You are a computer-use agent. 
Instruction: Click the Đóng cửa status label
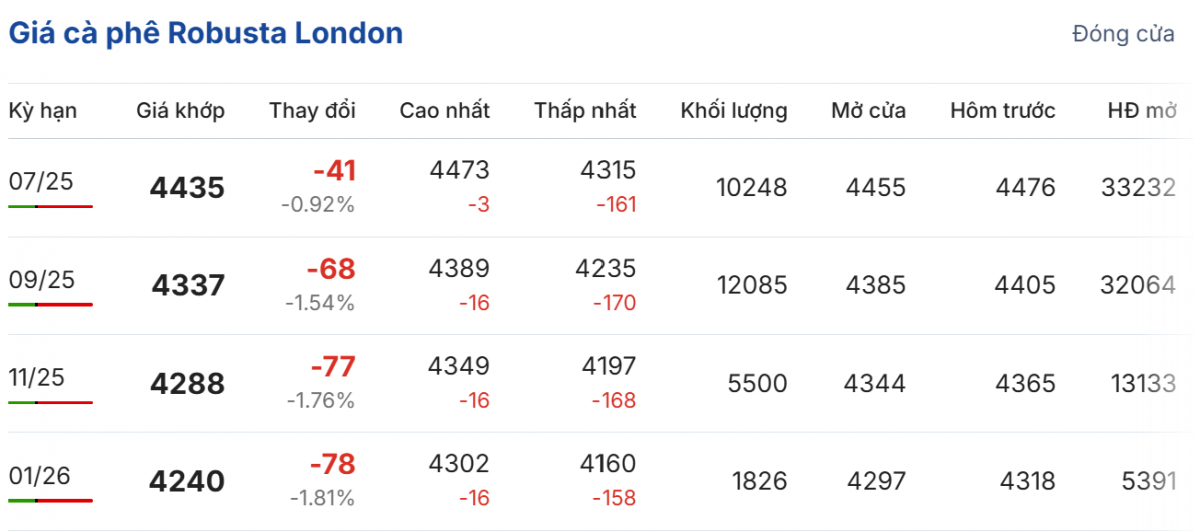tap(1123, 34)
